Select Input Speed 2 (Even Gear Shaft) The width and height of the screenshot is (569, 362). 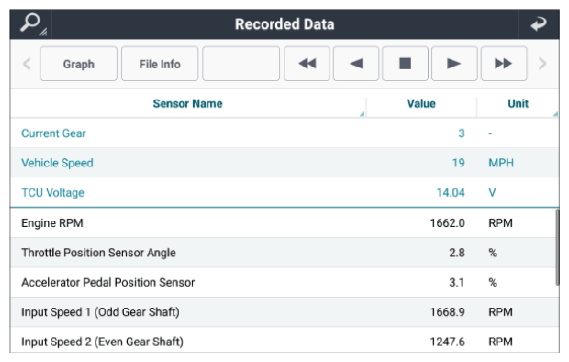[285, 341]
